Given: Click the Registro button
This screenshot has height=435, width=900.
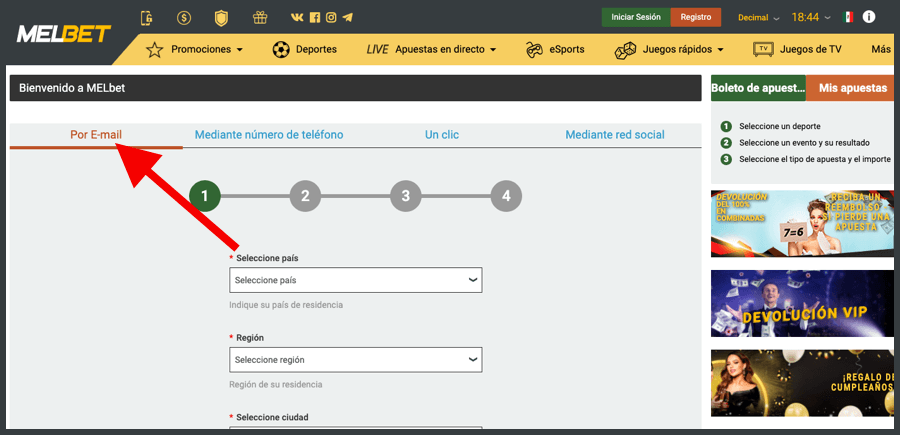Looking at the screenshot, I should coord(696,17).
